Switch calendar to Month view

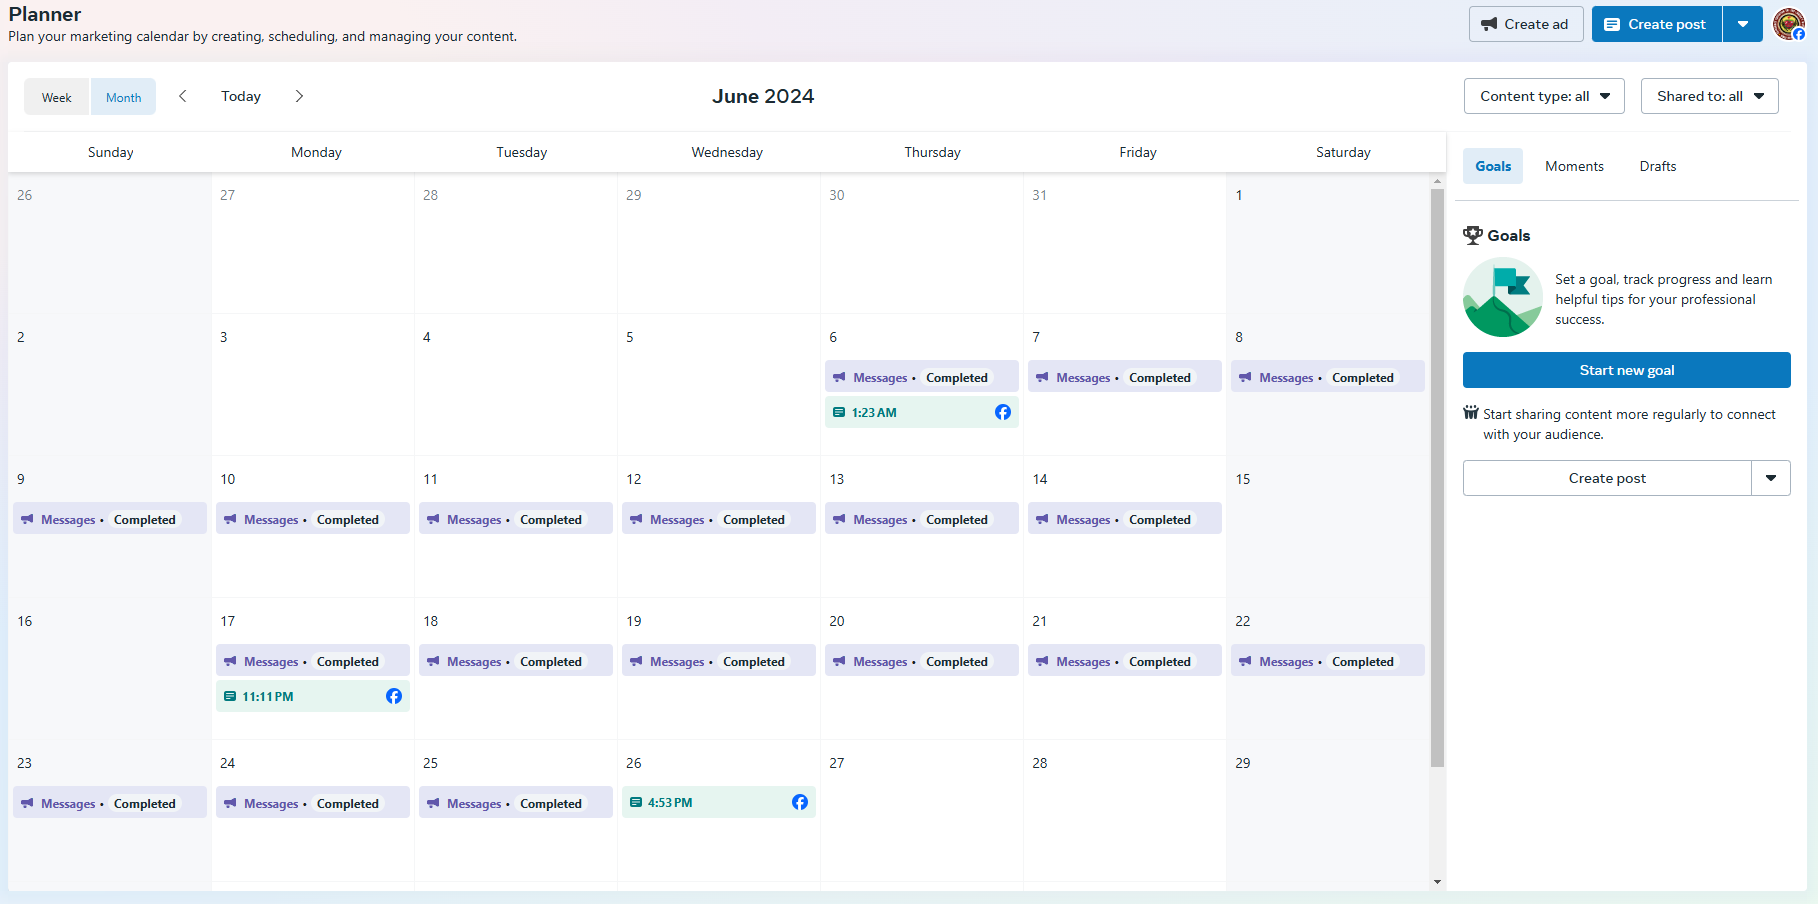point(123,97)
